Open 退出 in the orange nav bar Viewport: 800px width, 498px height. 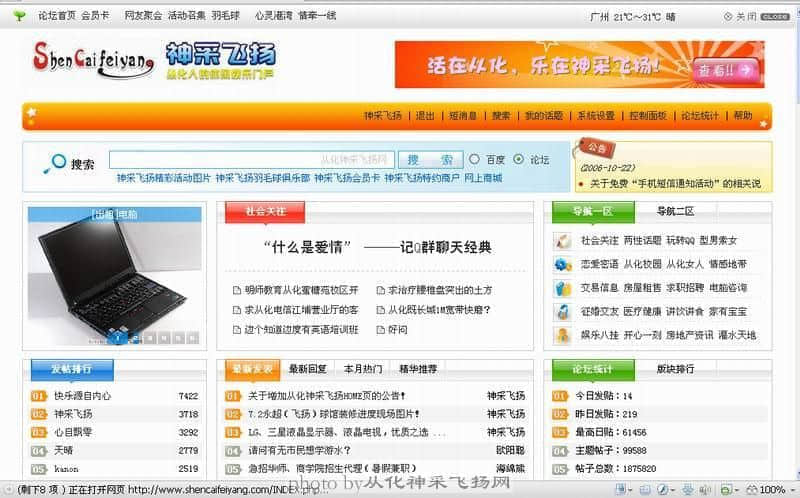click(425, 116)
